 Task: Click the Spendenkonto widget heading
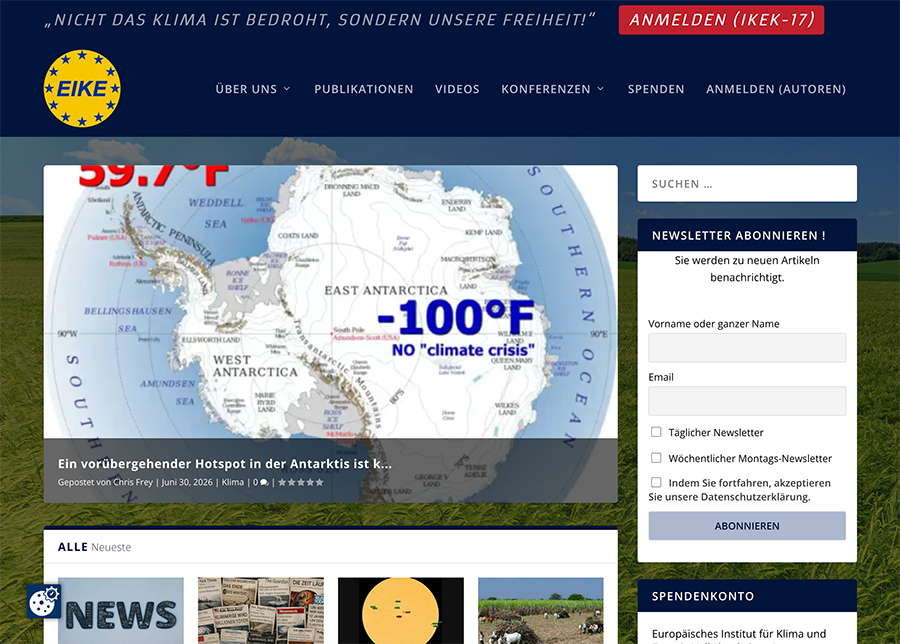(x=703, y=596)
